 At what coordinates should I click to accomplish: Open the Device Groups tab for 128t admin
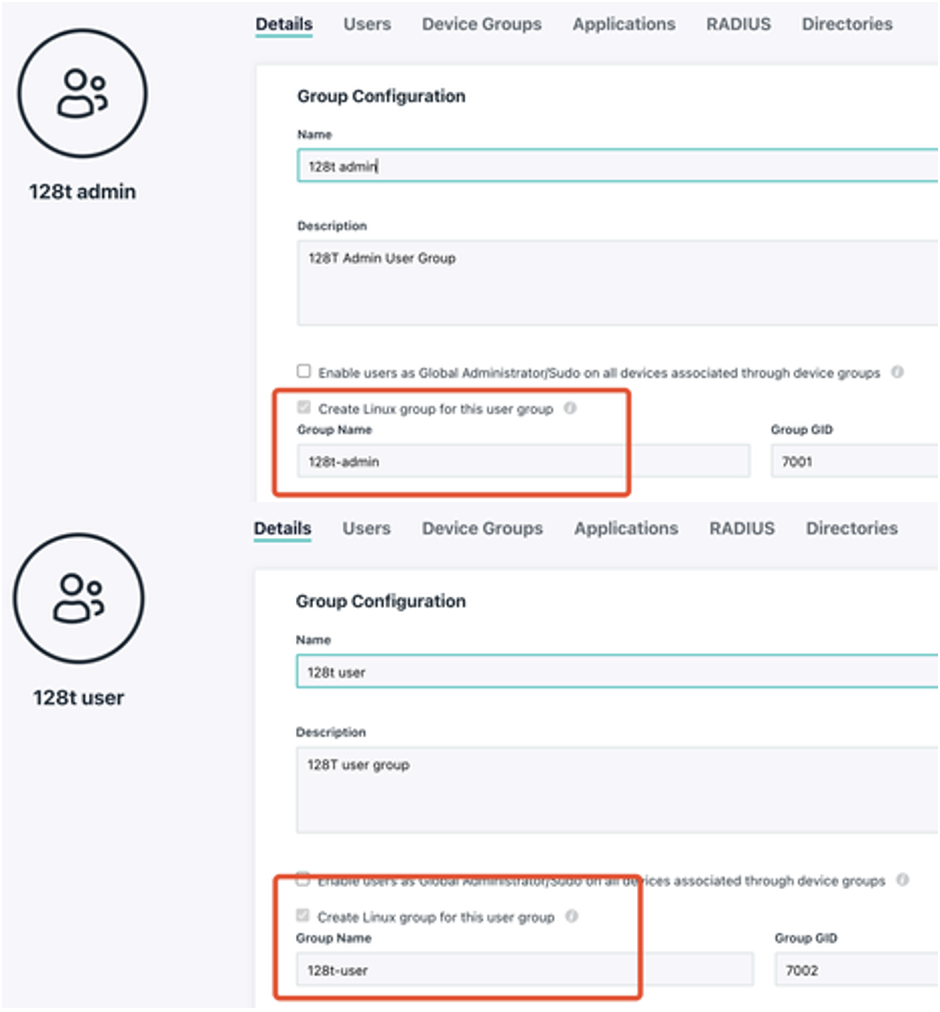click(482, 23)
